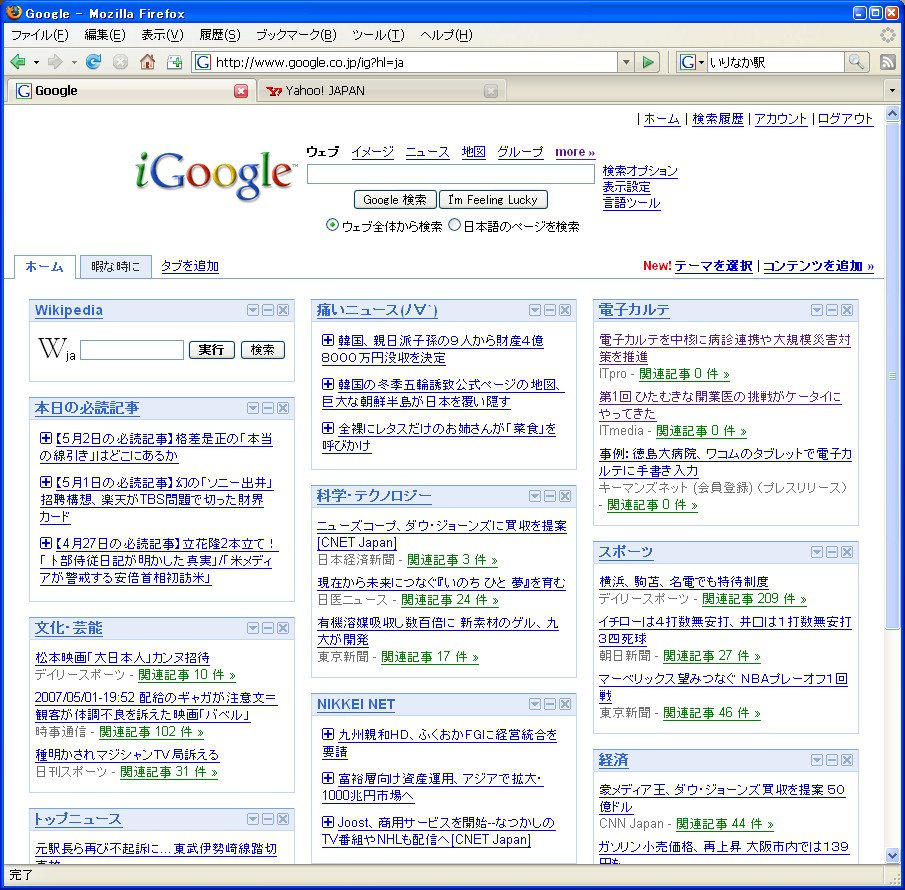This screenshot has width=905, height=890.
Task: Click the magnifier icon in the search bar
Action: (856, 62)
